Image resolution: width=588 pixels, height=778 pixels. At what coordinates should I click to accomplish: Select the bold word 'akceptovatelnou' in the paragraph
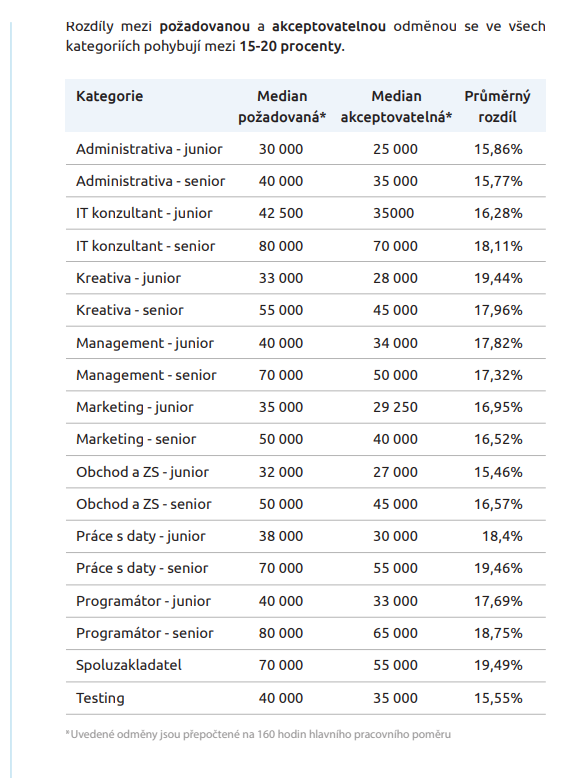328,26
